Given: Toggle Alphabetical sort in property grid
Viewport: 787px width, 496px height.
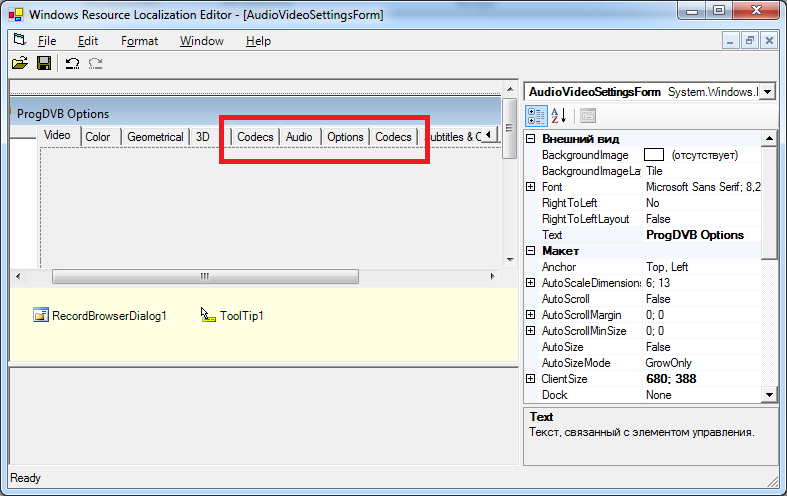Looking at the screenshot, I should click(558, 116).
